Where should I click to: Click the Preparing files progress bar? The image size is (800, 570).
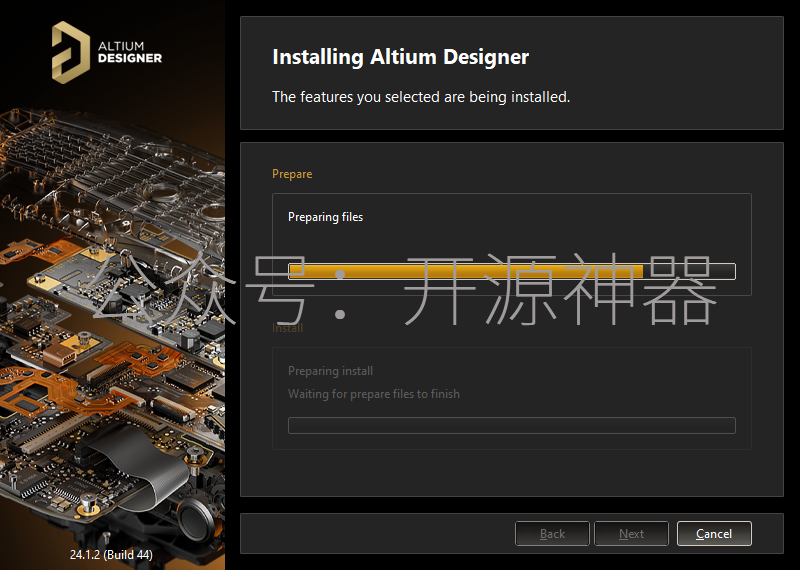coord(512,271)
